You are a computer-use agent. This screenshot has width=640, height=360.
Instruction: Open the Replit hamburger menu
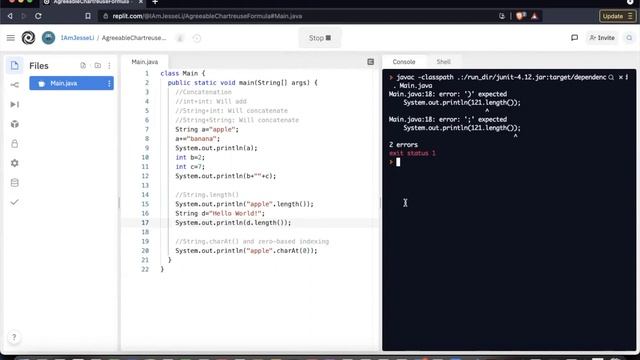[x=11, y=38]
